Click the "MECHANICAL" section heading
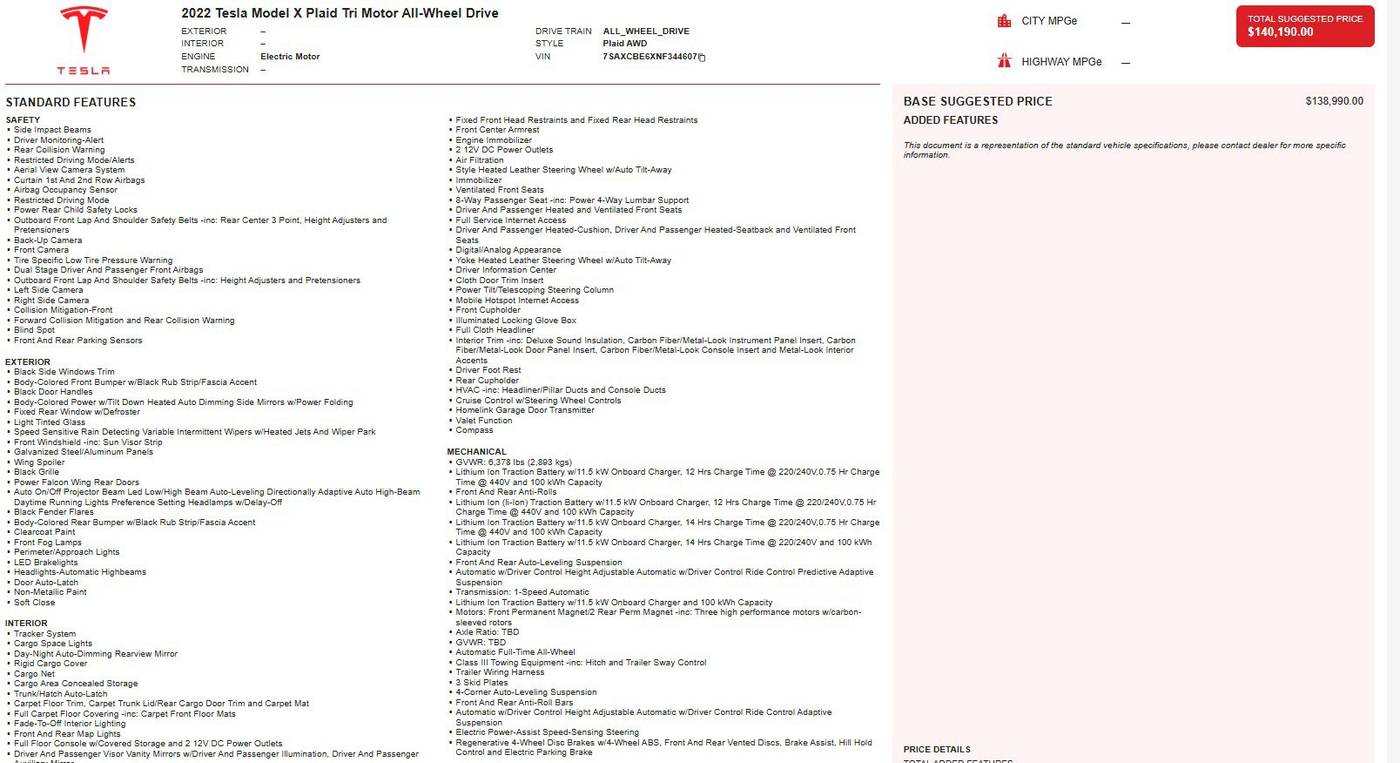 coord(477,452)
